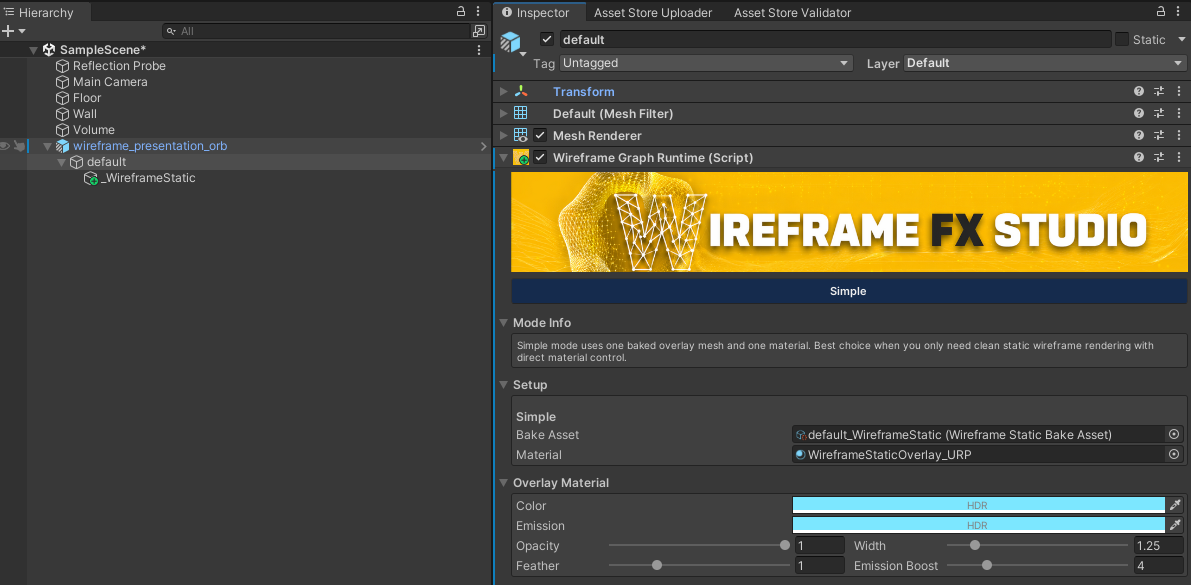
Task: Open Transform help reference icon
Action: point(1139,91)
